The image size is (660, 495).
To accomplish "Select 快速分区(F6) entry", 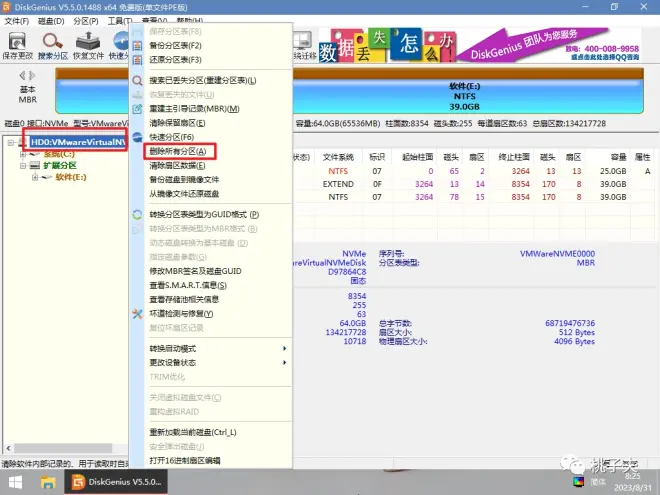I will [x=171, y=137].
